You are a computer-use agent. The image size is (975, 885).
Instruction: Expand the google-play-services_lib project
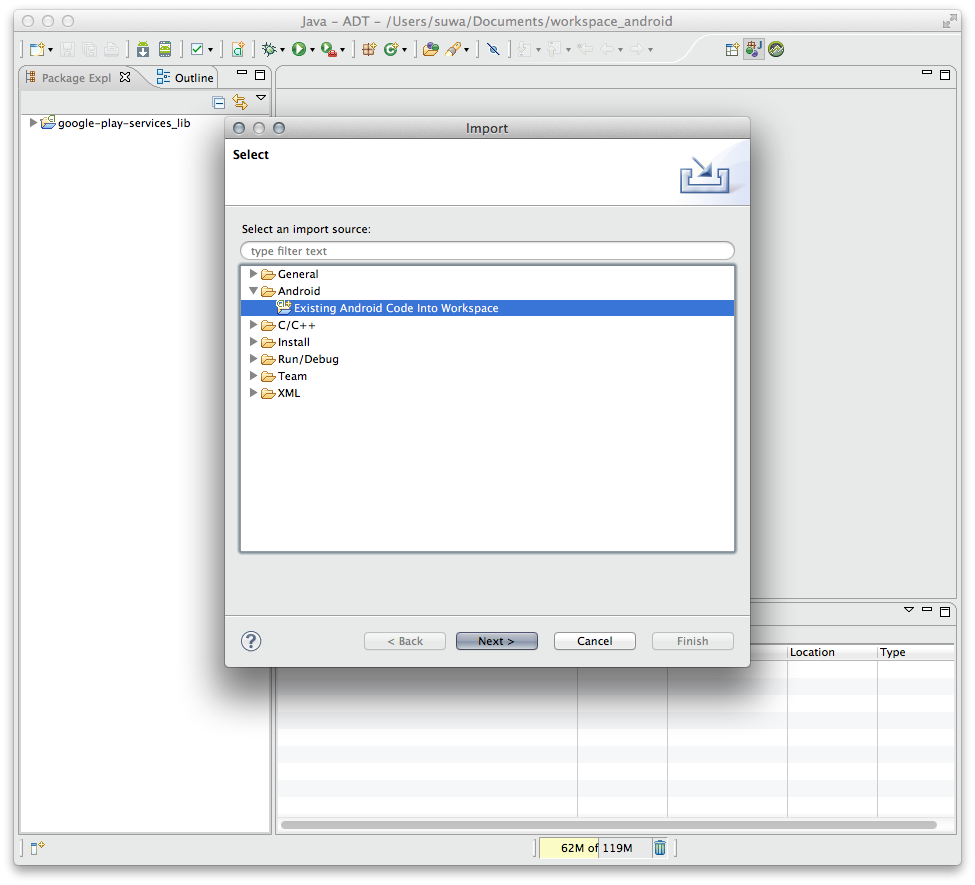pyautogui.click(x=33, y=123)
